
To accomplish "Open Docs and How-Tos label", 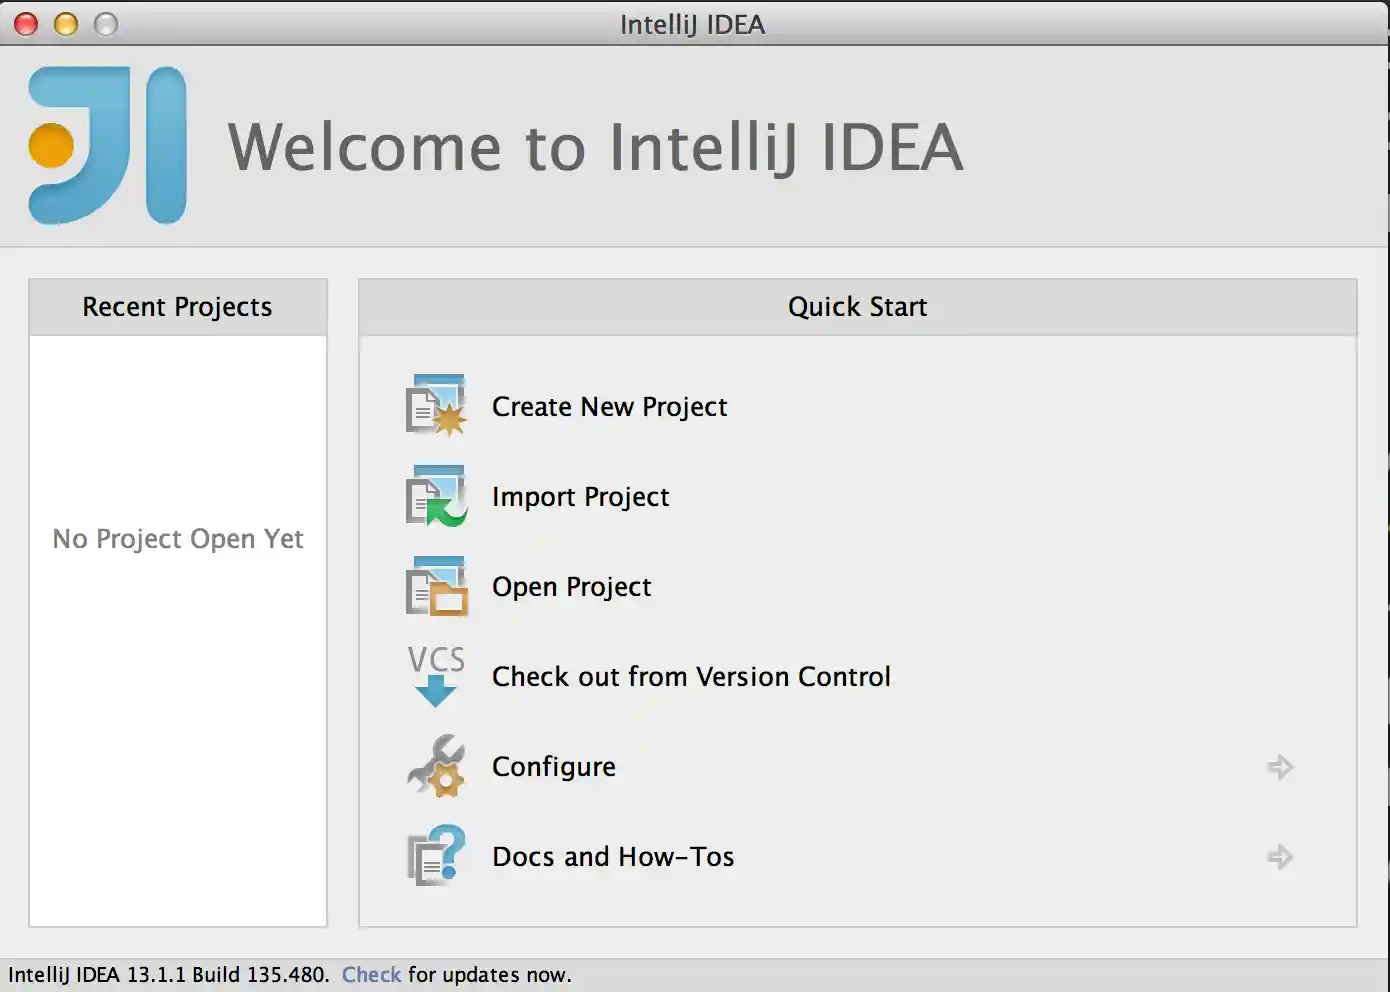I will 613,857.
